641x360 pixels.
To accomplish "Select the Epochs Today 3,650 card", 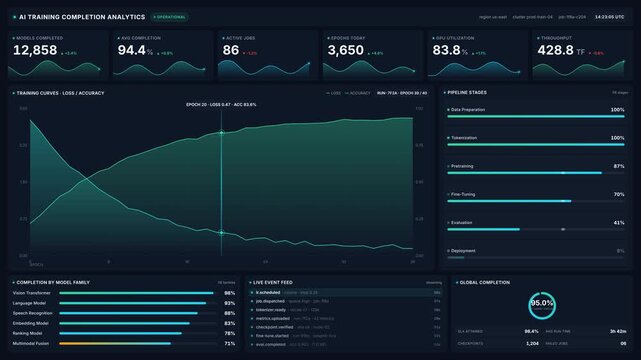I will click(x=372, y=55).
